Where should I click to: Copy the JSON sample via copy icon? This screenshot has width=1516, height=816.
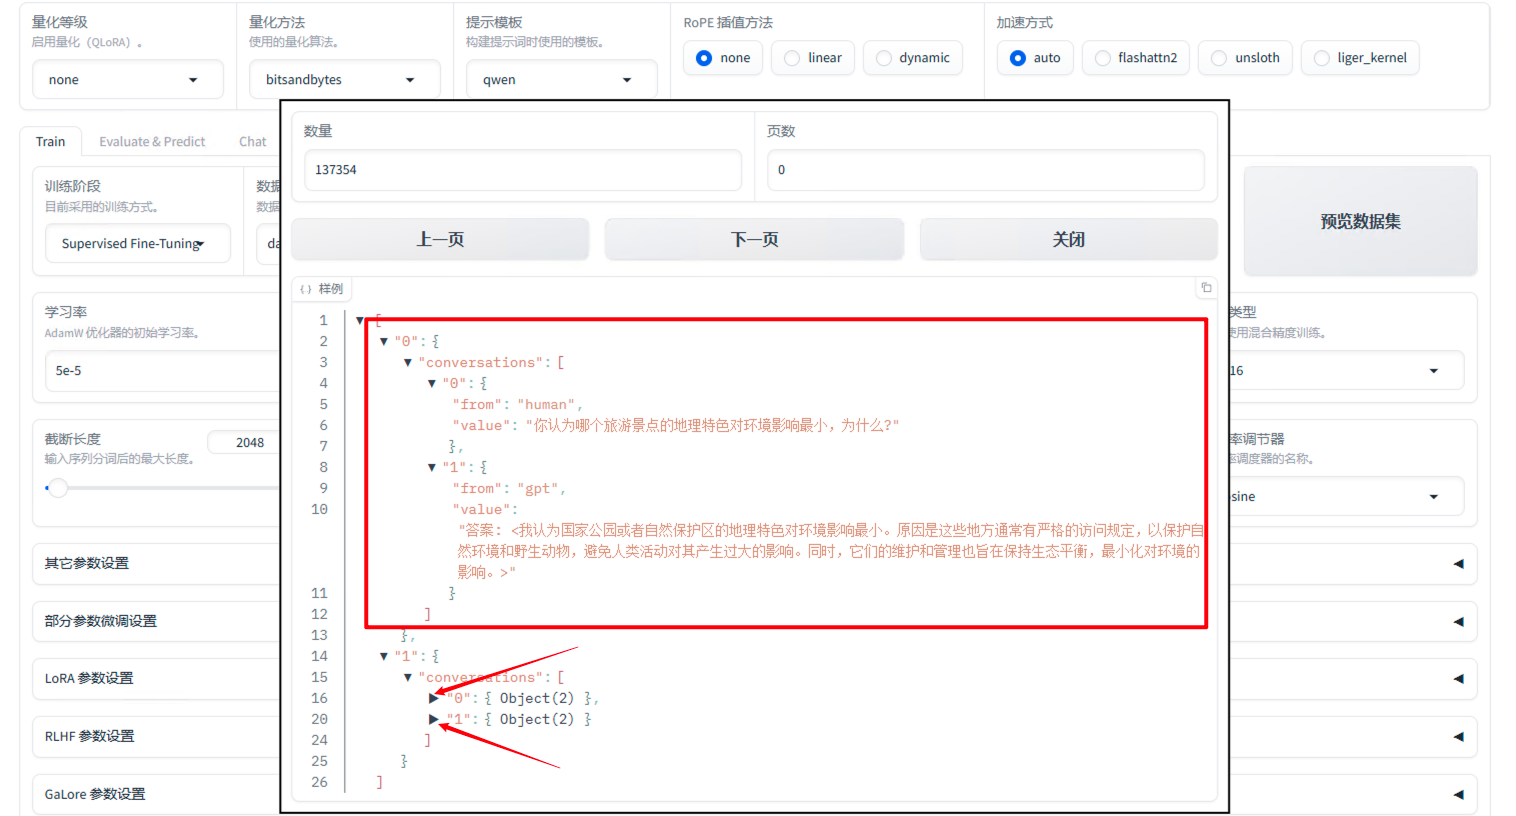pyautogui.click(x=1206, y=288)
